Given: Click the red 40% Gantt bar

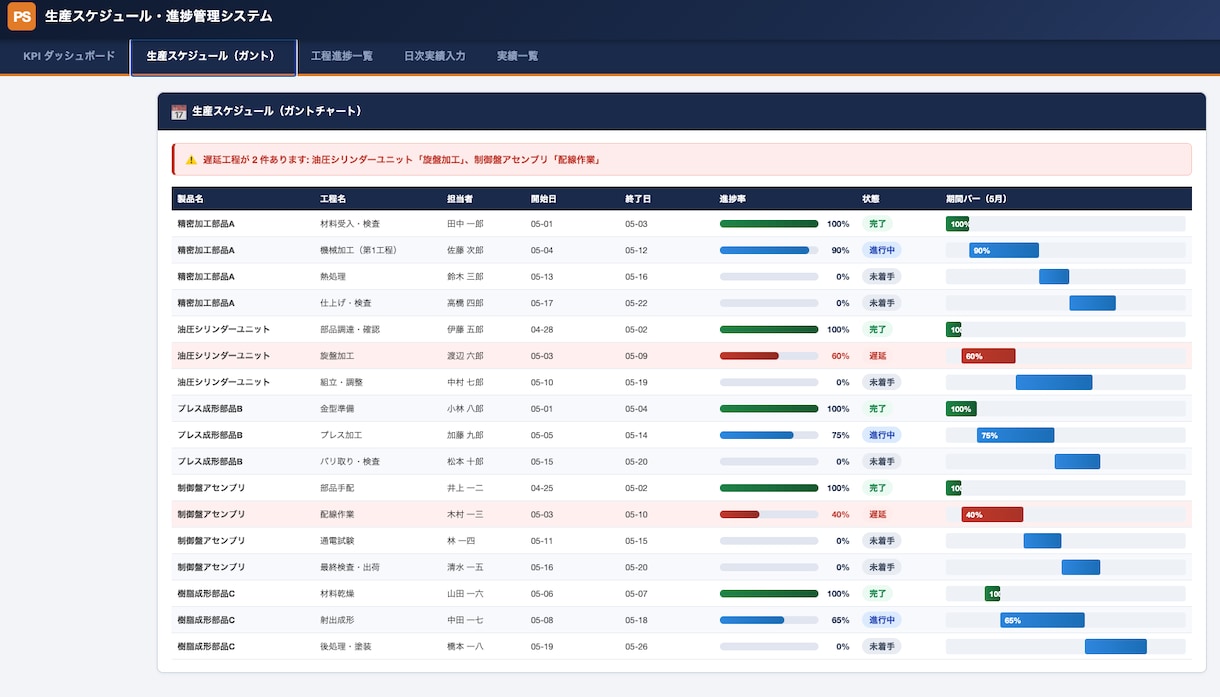Looking at the screenshot, I should coord(993,514).
